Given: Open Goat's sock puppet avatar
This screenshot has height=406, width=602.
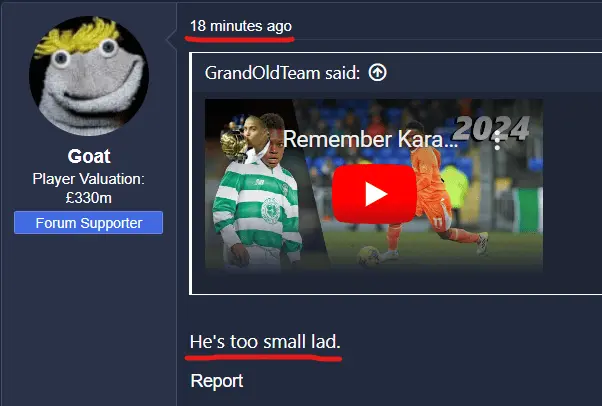Looking at the screenshot, I should click(x=89, y=76).
